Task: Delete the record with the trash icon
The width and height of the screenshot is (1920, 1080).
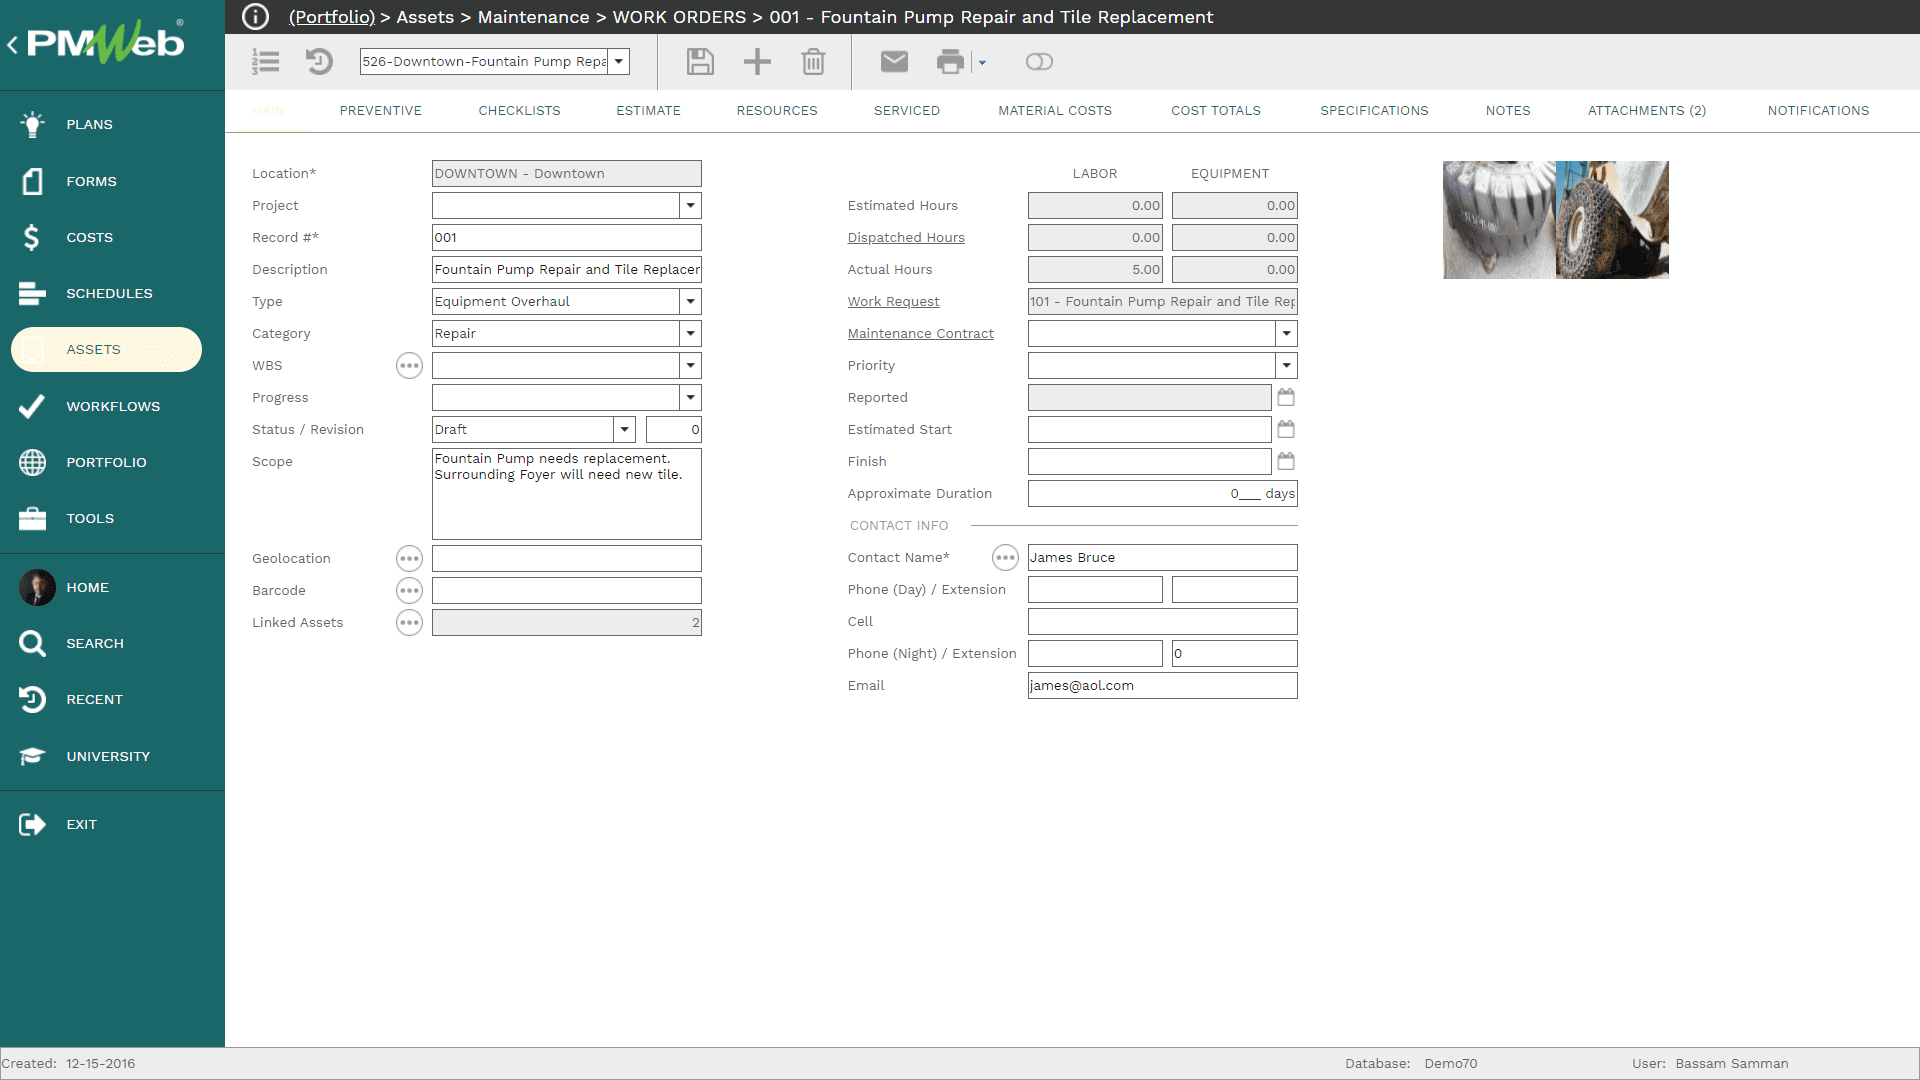Action: point(813,62)
